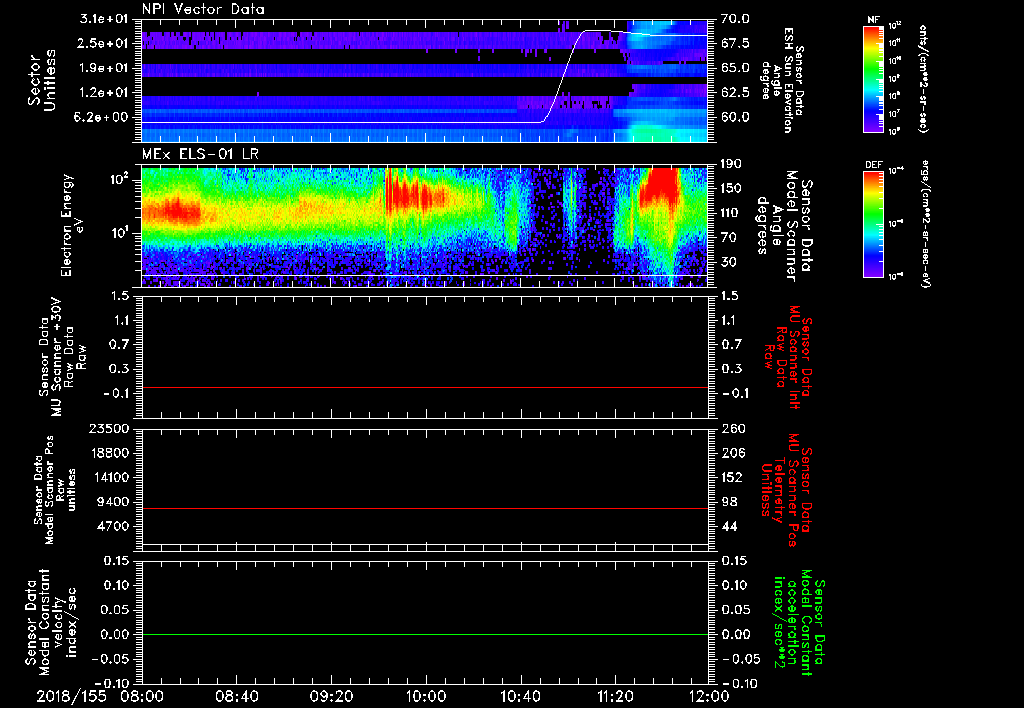Click the '110' scanner angle tick
1024x708 pixels.
click(x=731, y=213)
